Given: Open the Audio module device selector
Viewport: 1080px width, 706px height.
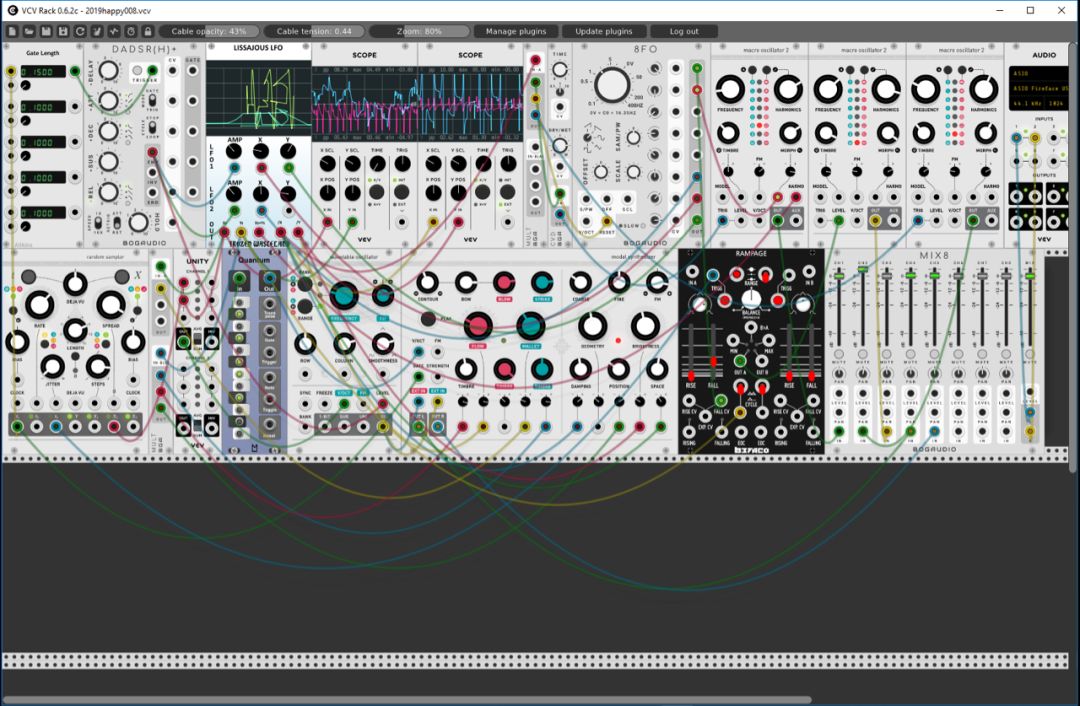Looking at the screenshot, I should tap(1037, 88).
